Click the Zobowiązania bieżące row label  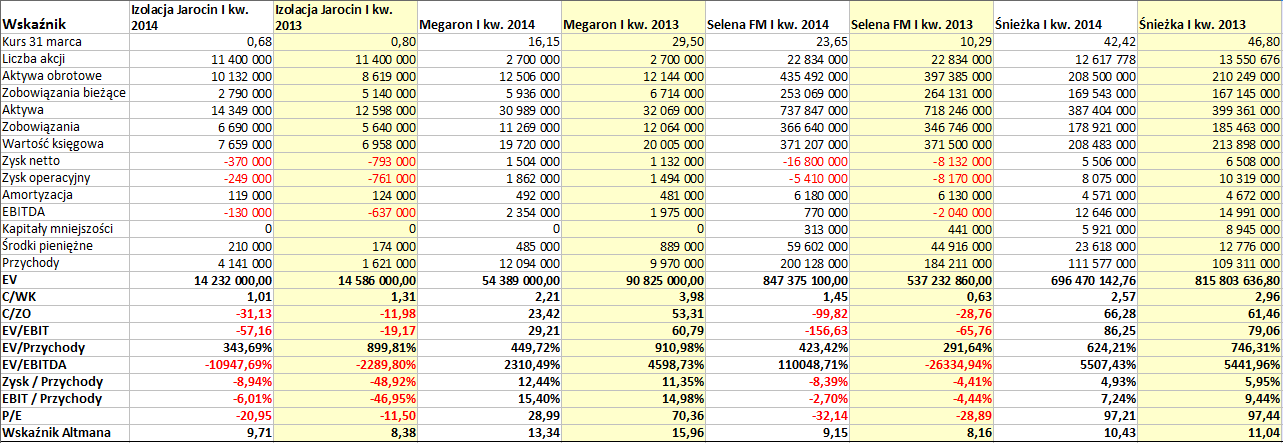64,93
